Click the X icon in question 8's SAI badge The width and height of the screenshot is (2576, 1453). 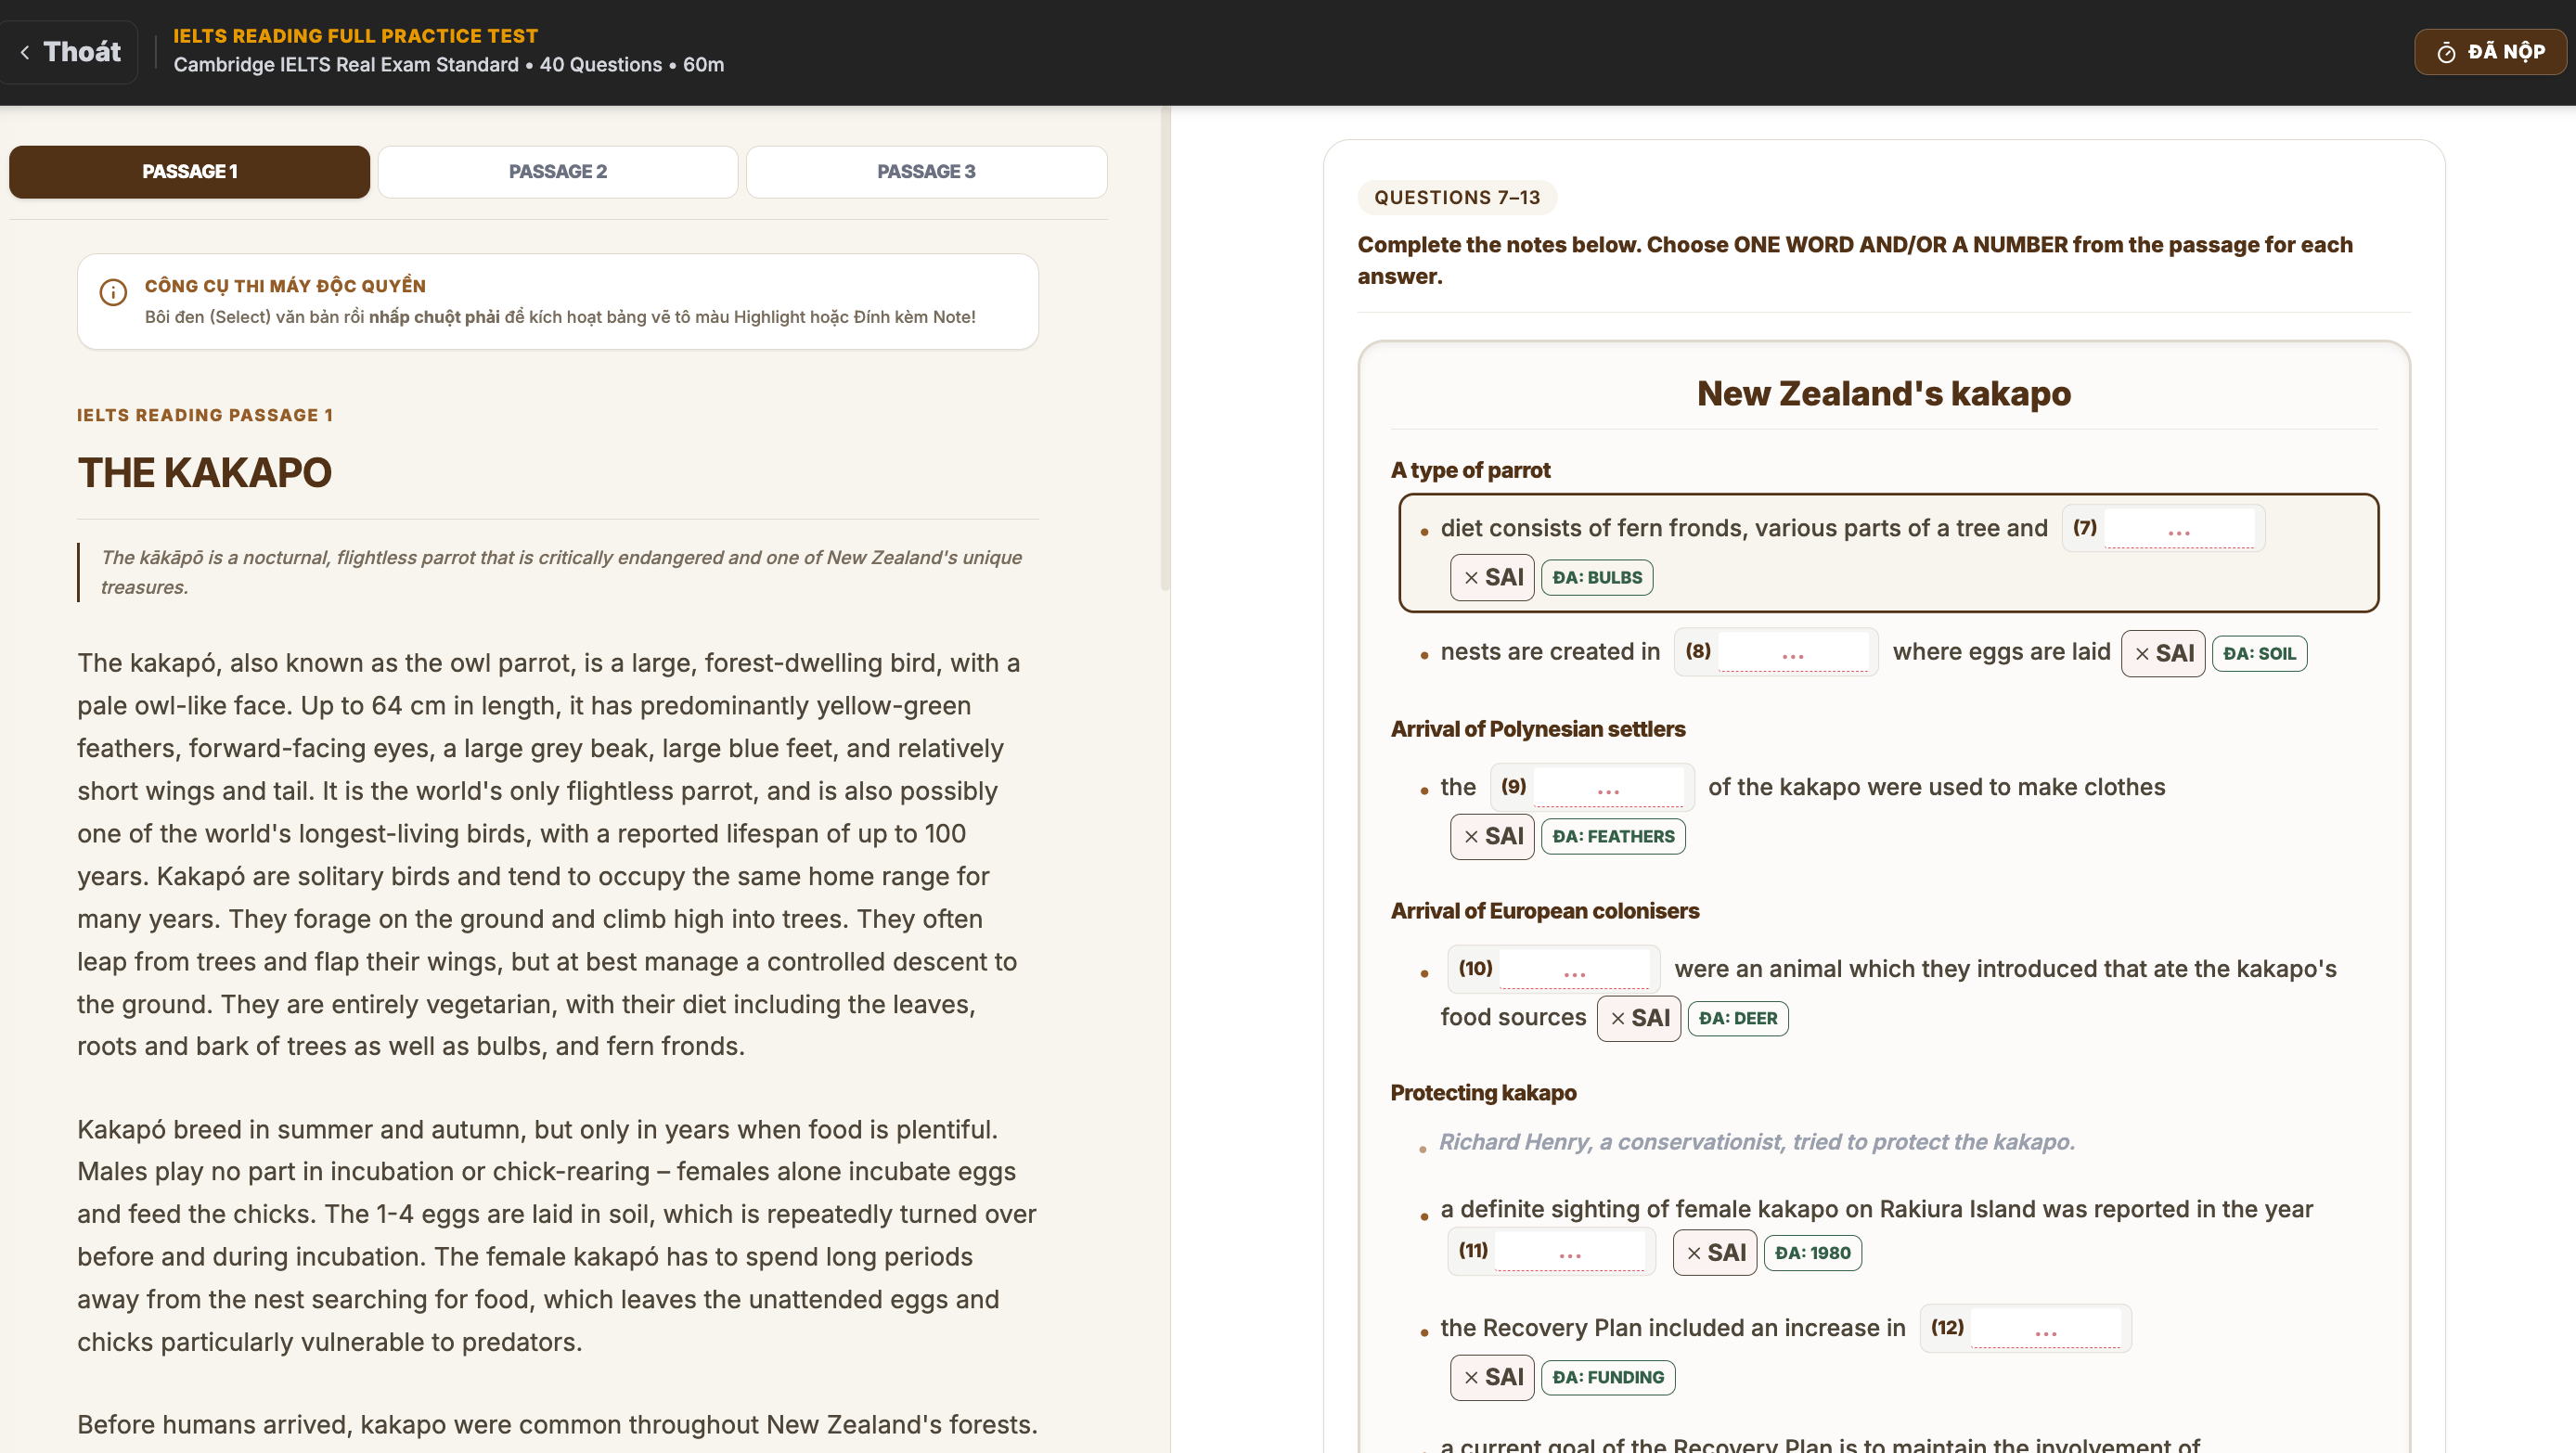(2142, 654)
